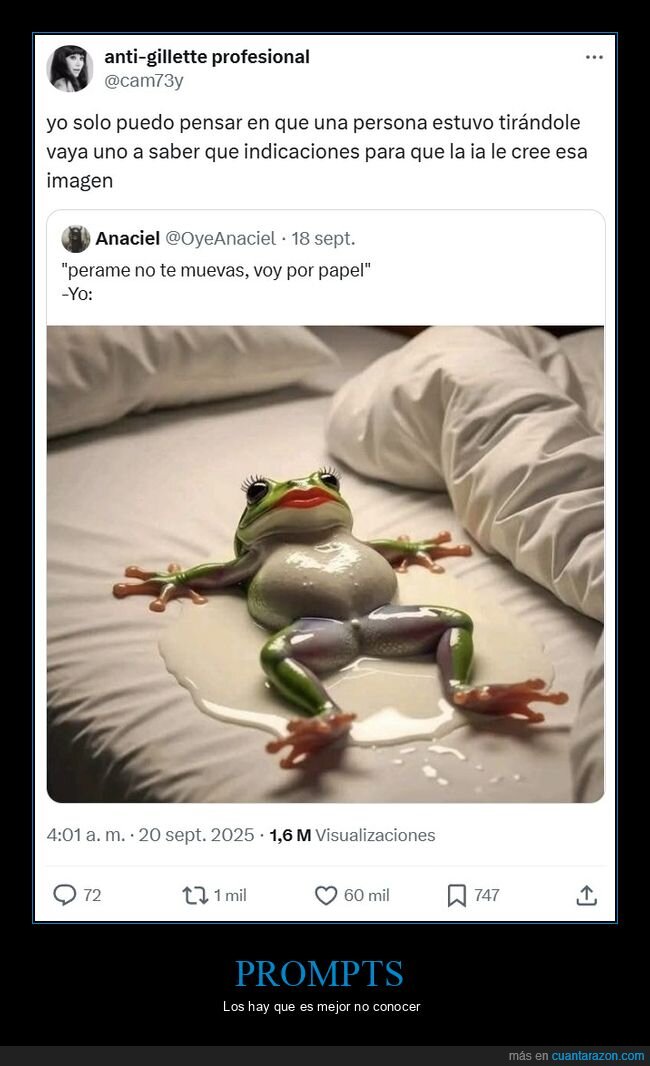Retweet the post using the arrows icon

tap(195, 895)
